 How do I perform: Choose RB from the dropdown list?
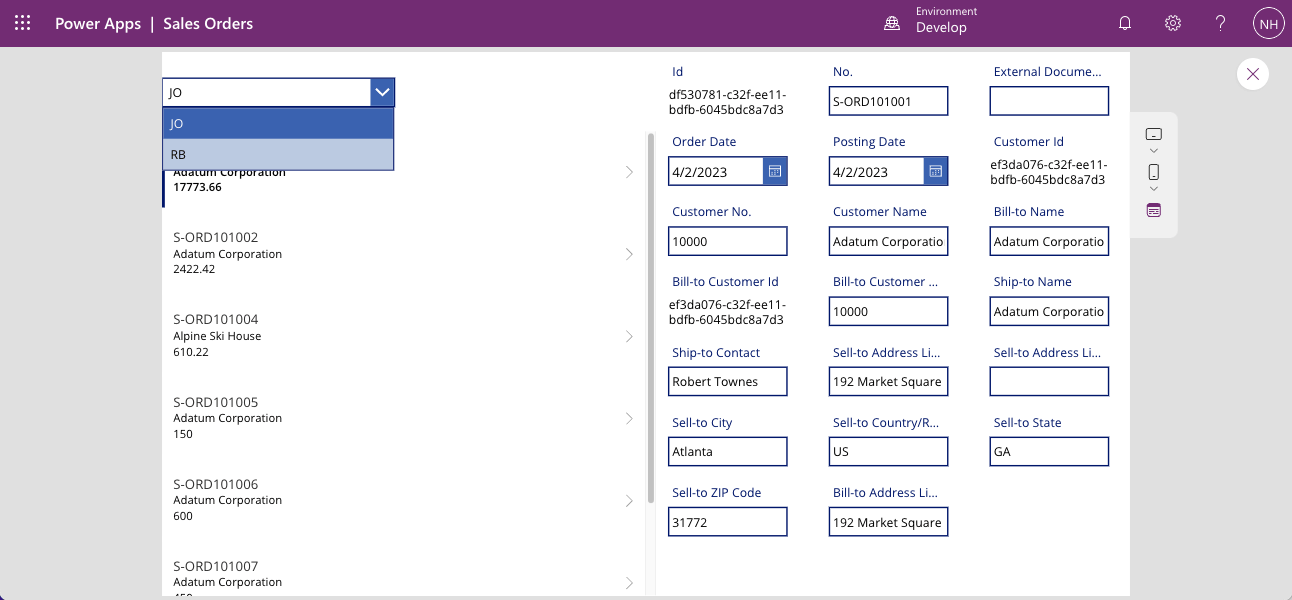click(x=278, y=155)
